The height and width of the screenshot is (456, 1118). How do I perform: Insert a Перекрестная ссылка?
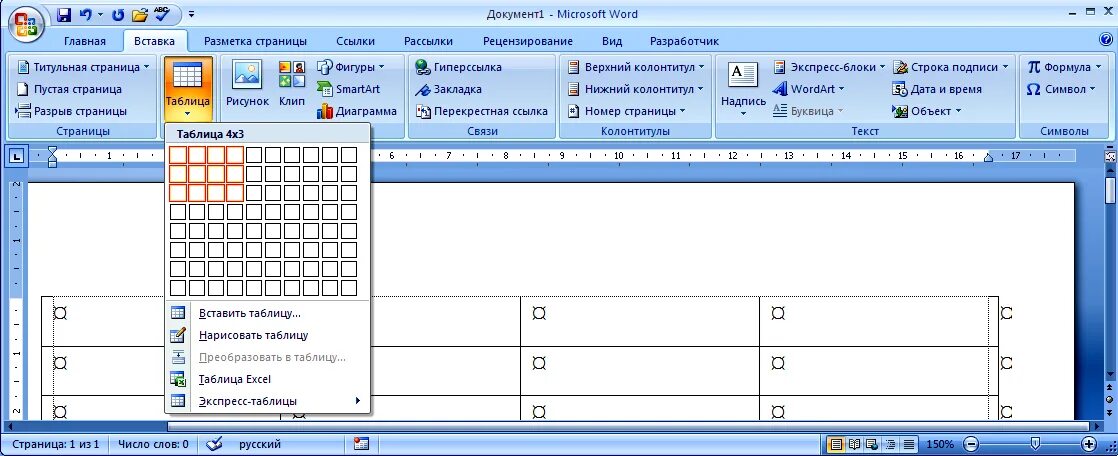[x=482, y=111]
